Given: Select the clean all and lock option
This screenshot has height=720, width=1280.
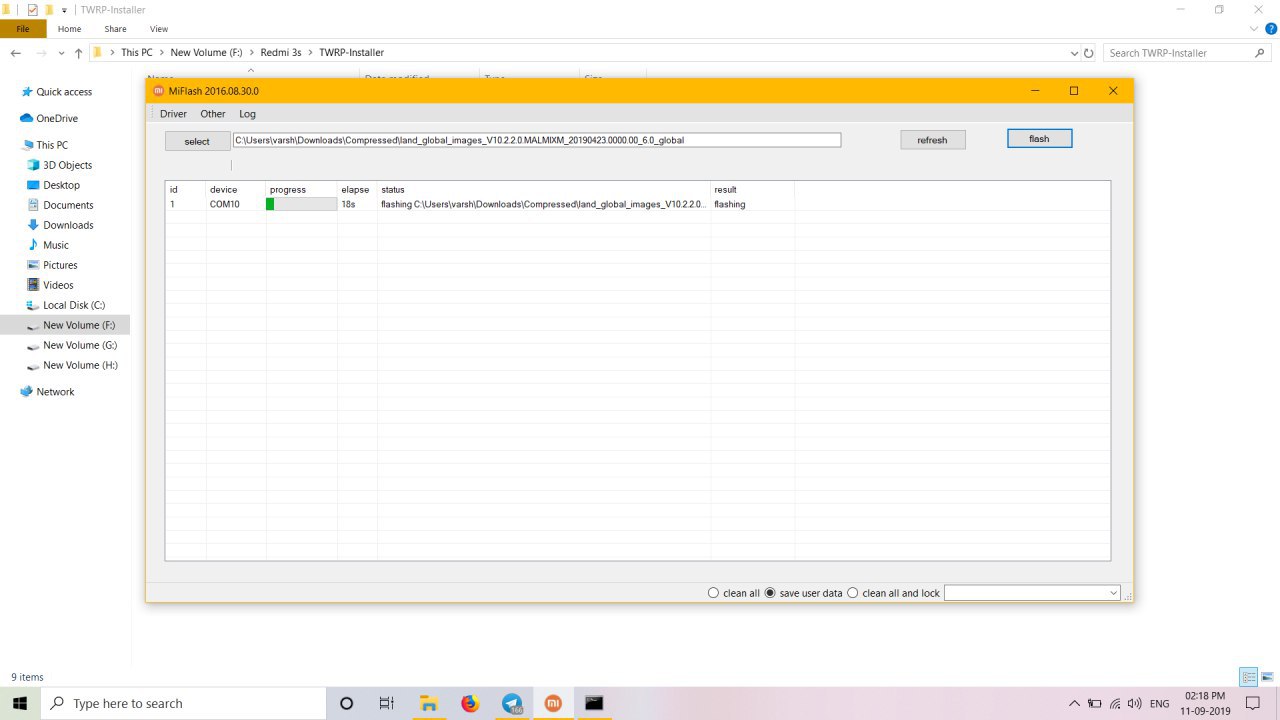Looking at the screenshot, I should point(893,593).
